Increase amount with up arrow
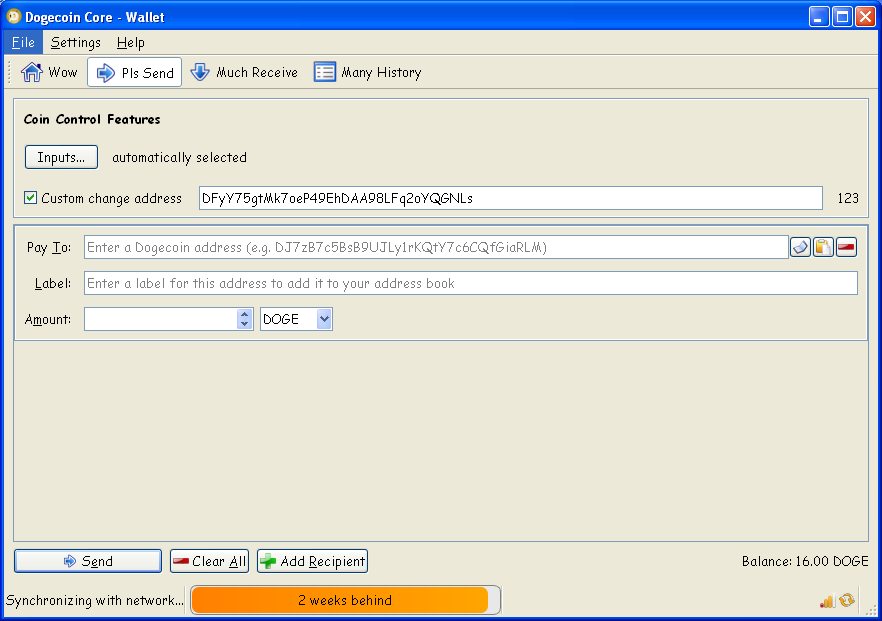The image size is (882, 621). pos(244,314)
